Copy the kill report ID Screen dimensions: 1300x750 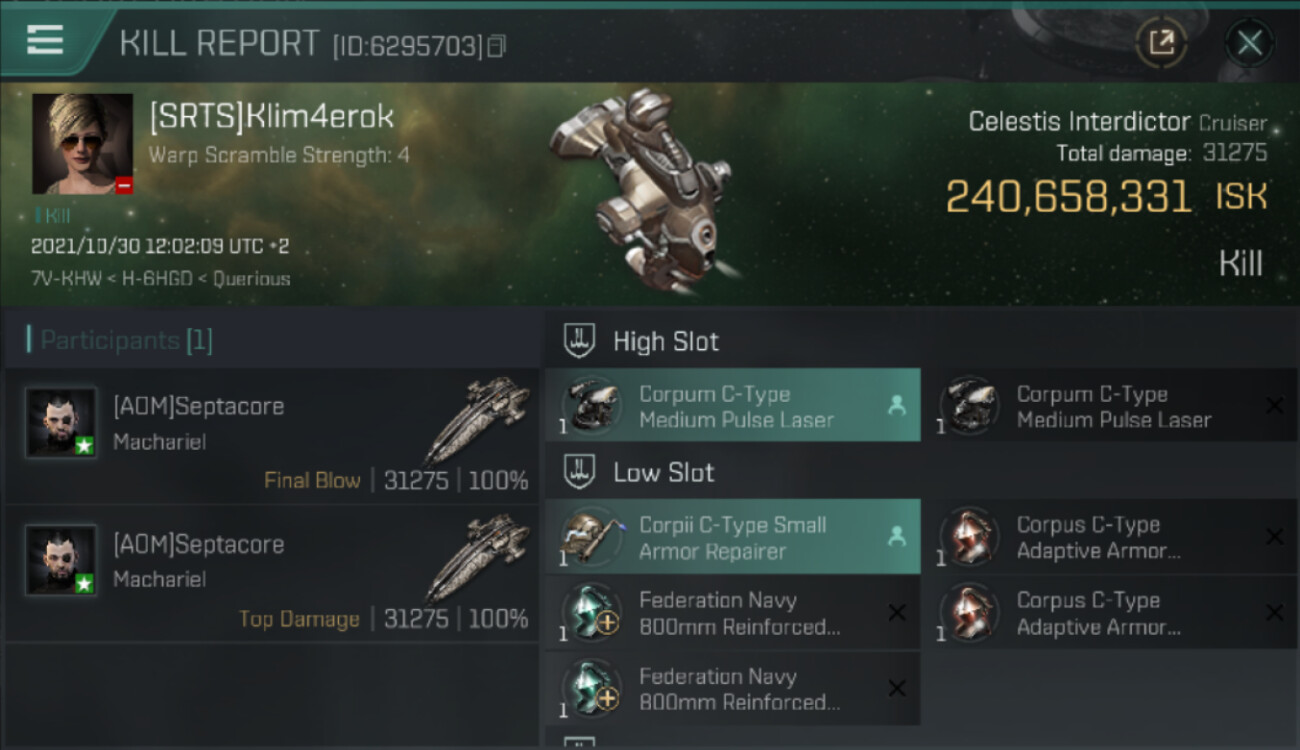click(x=497, y=46)
